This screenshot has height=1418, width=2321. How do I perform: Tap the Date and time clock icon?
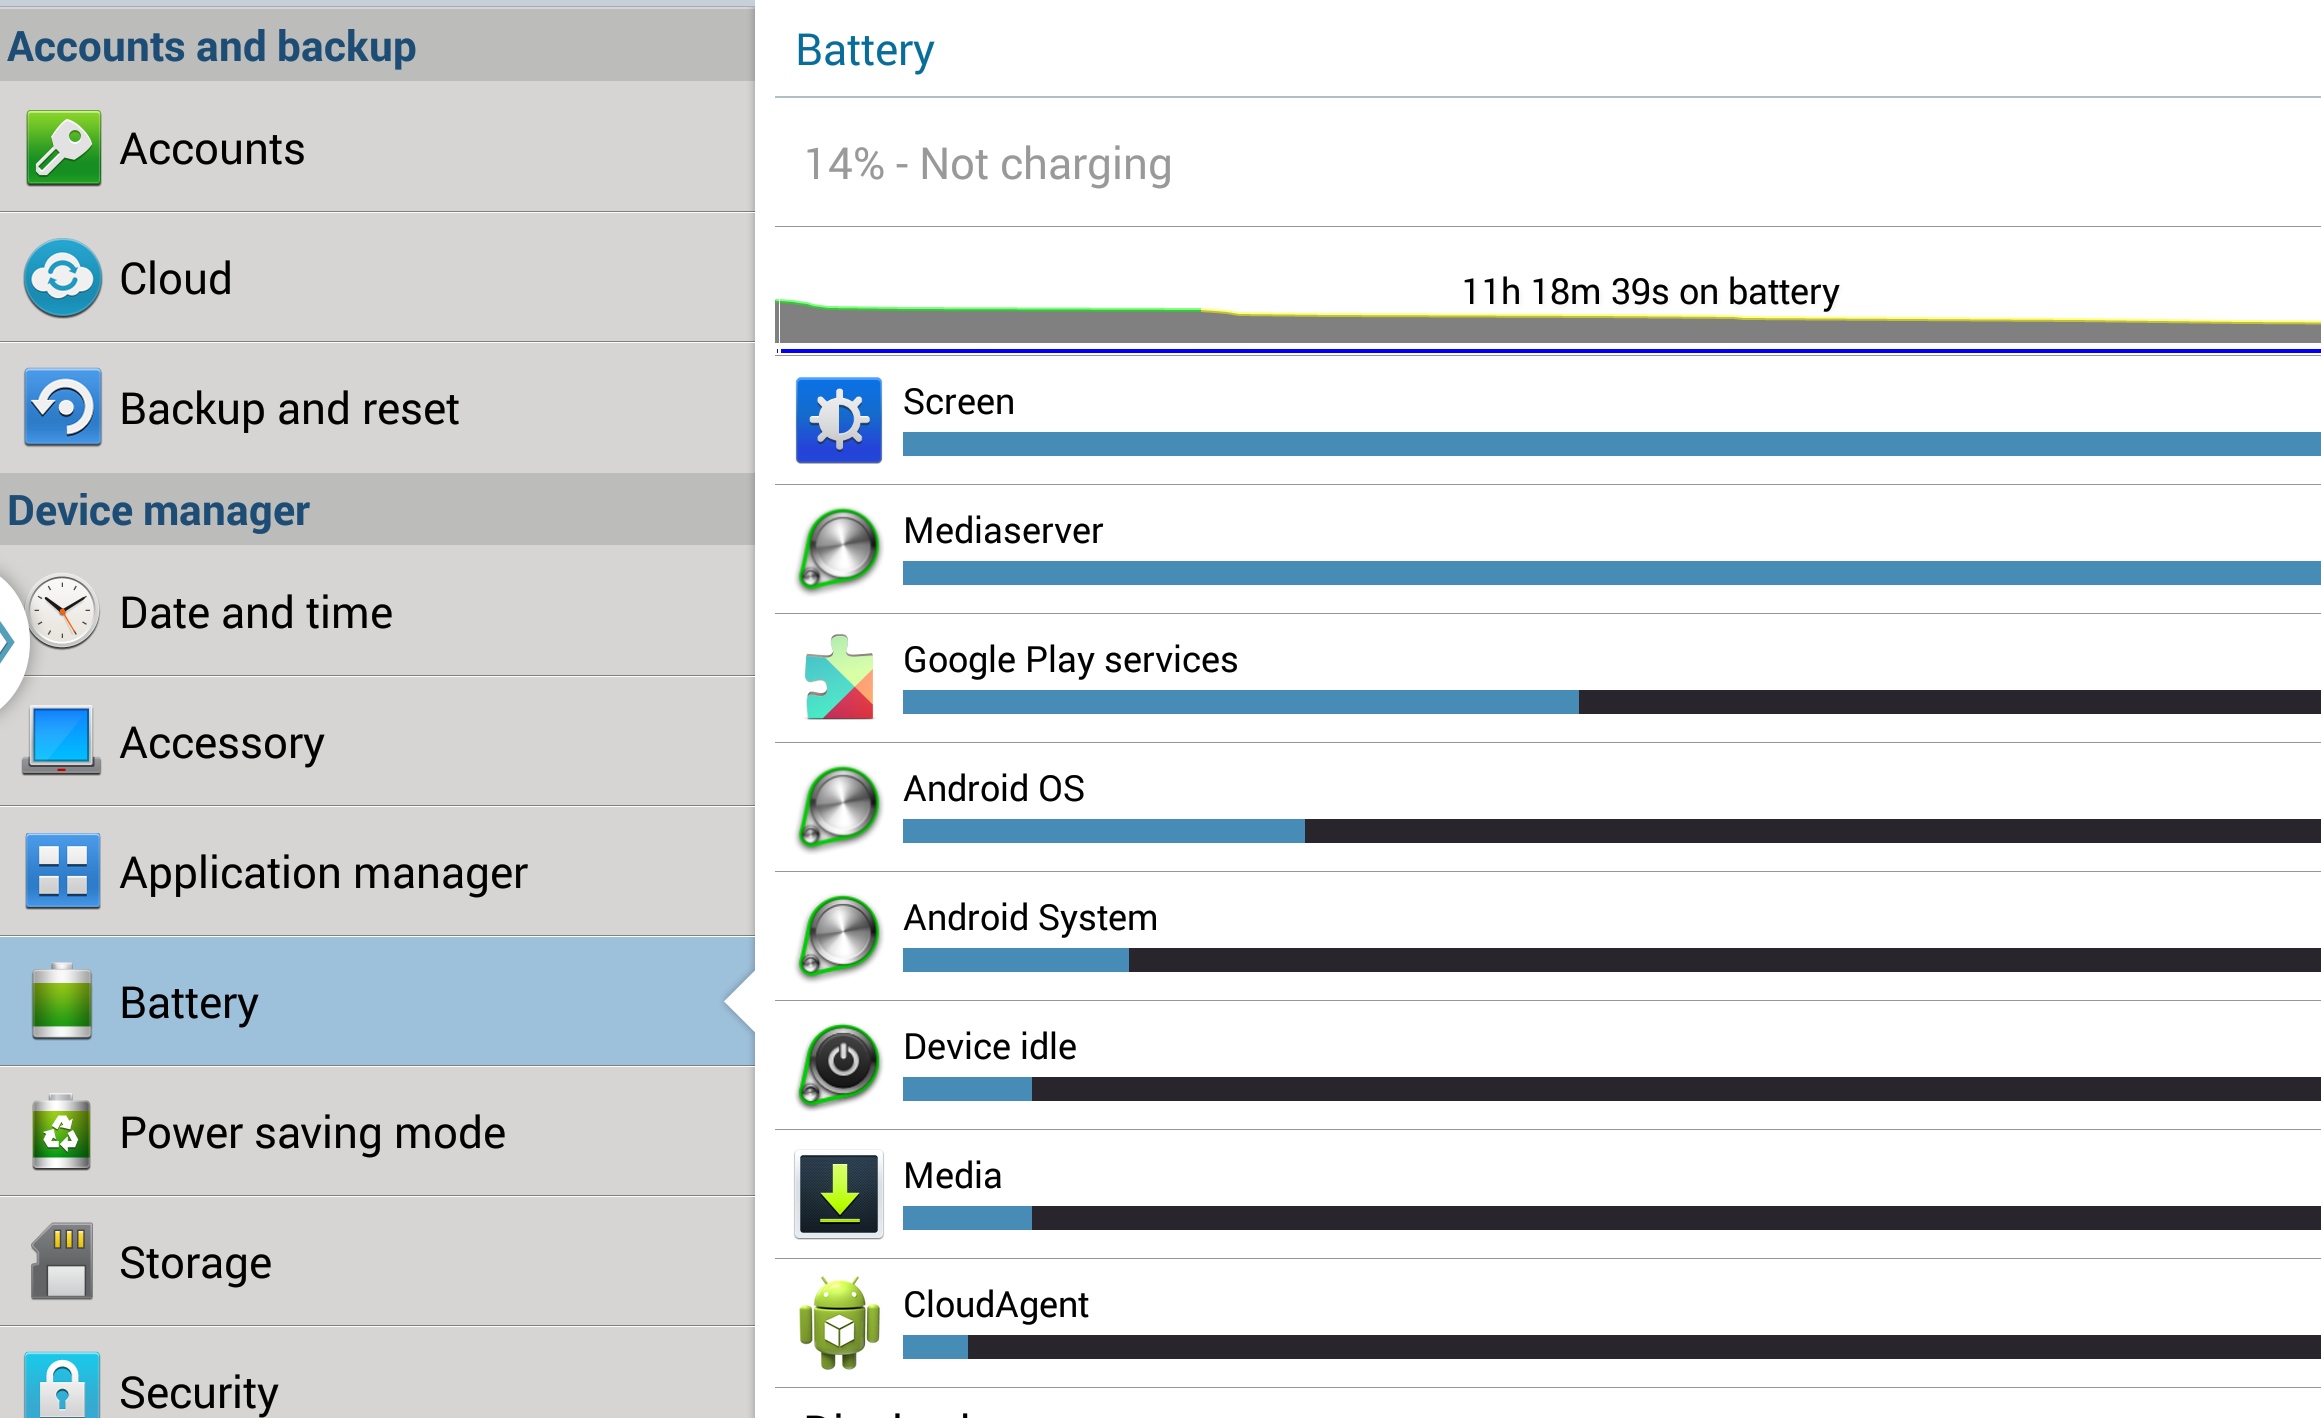pyautogui.click(x=63, y=611)
